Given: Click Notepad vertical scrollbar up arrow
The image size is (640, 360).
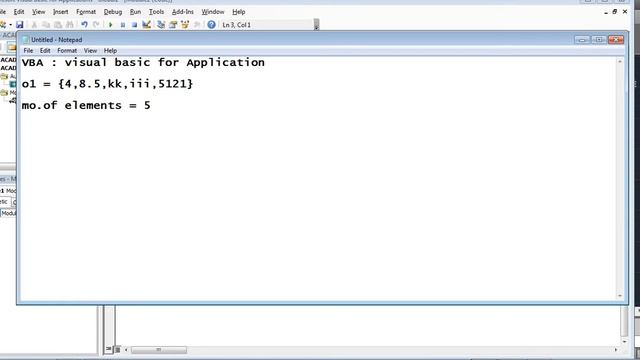Looking at the screenshot, I should pos(620,61).
